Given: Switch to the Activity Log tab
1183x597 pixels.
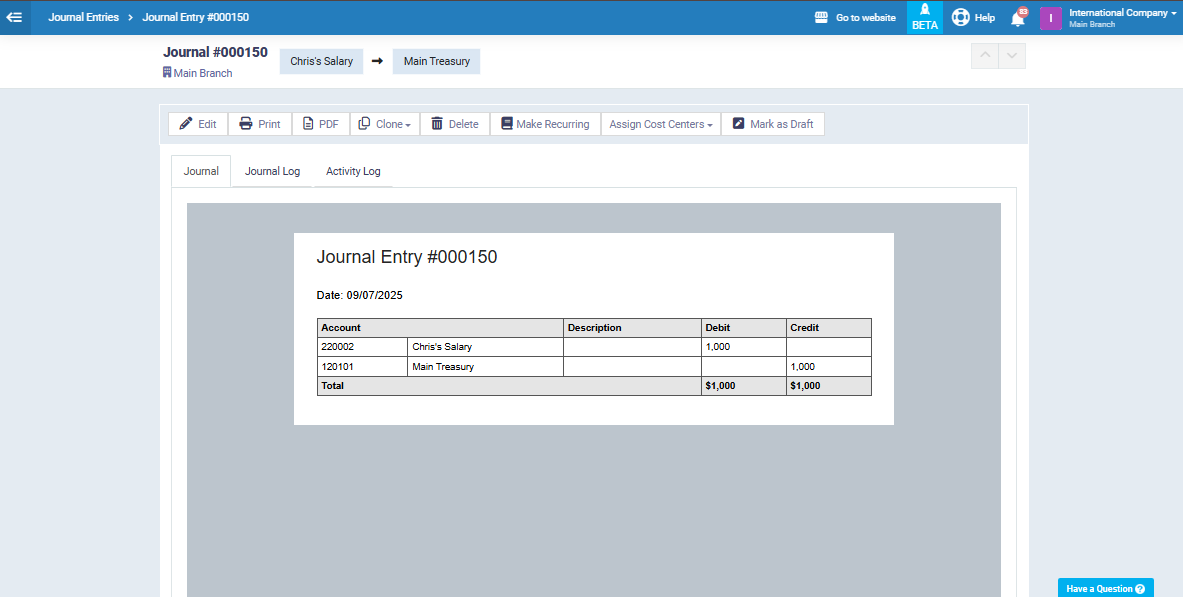Looking at the screenshot, I should click(353, 171).
